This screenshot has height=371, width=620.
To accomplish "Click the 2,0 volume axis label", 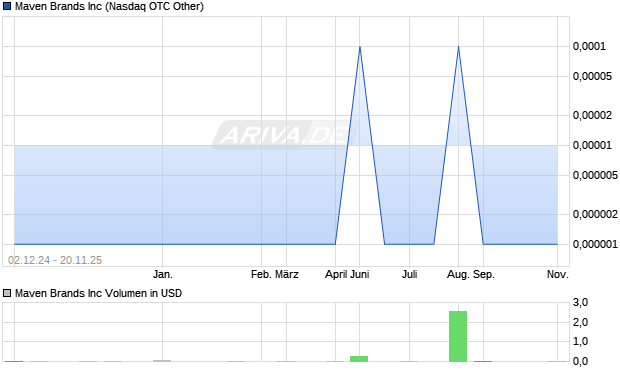I will [580, 322].
